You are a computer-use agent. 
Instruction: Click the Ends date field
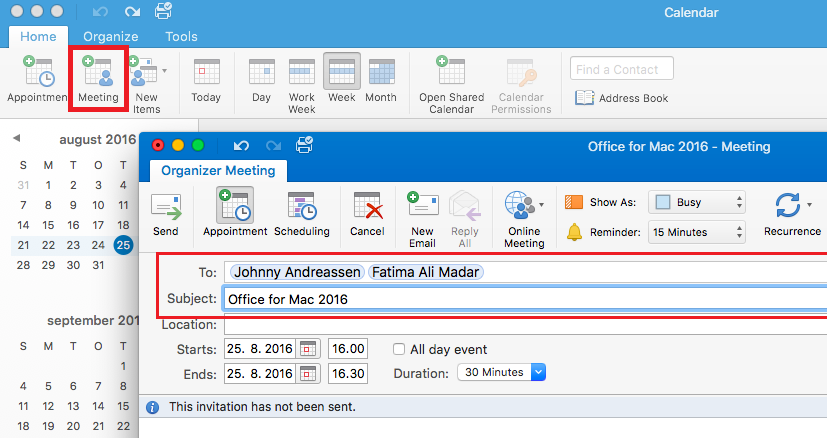point(259,374)
